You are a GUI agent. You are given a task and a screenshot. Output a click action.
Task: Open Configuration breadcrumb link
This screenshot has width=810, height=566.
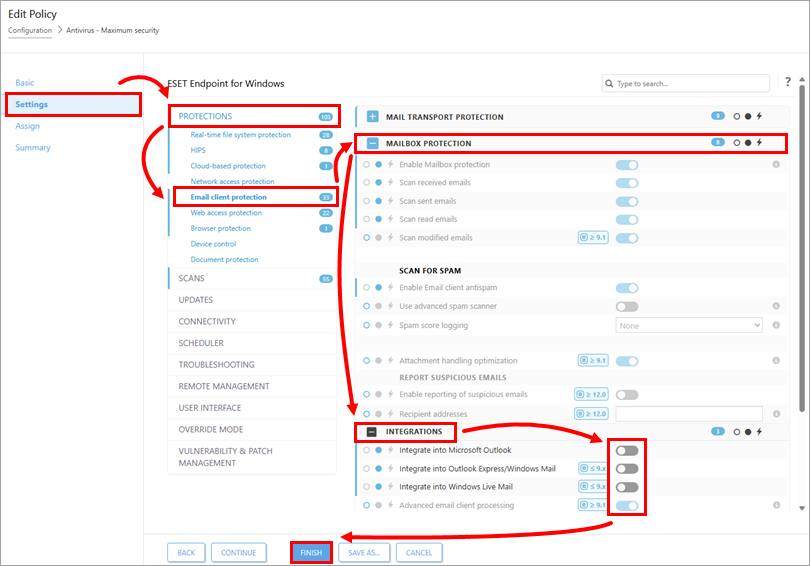point(30,30)
